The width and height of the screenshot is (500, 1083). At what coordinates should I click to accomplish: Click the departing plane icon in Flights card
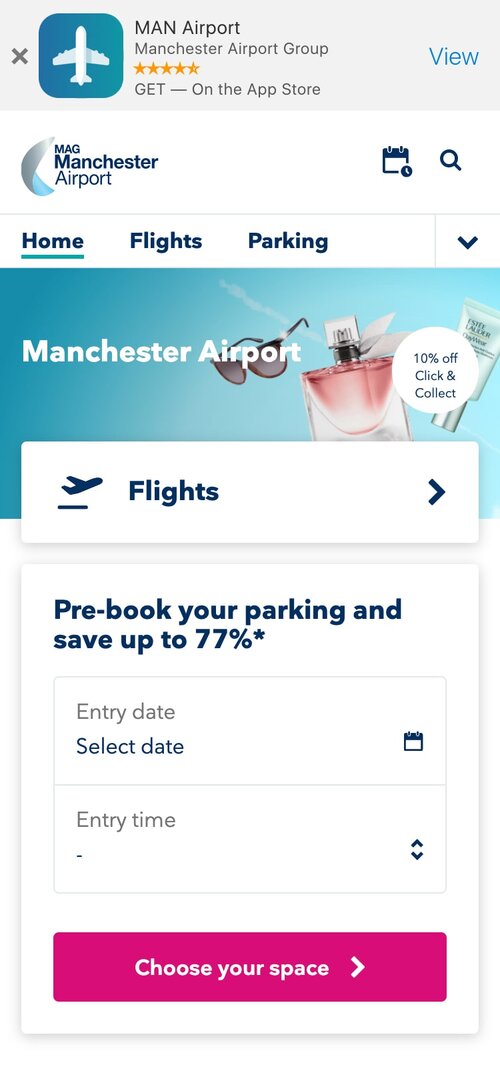click(80, 492)
